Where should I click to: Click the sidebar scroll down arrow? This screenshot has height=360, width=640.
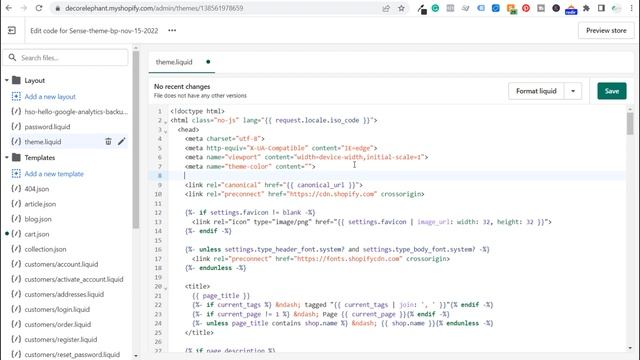136,356
